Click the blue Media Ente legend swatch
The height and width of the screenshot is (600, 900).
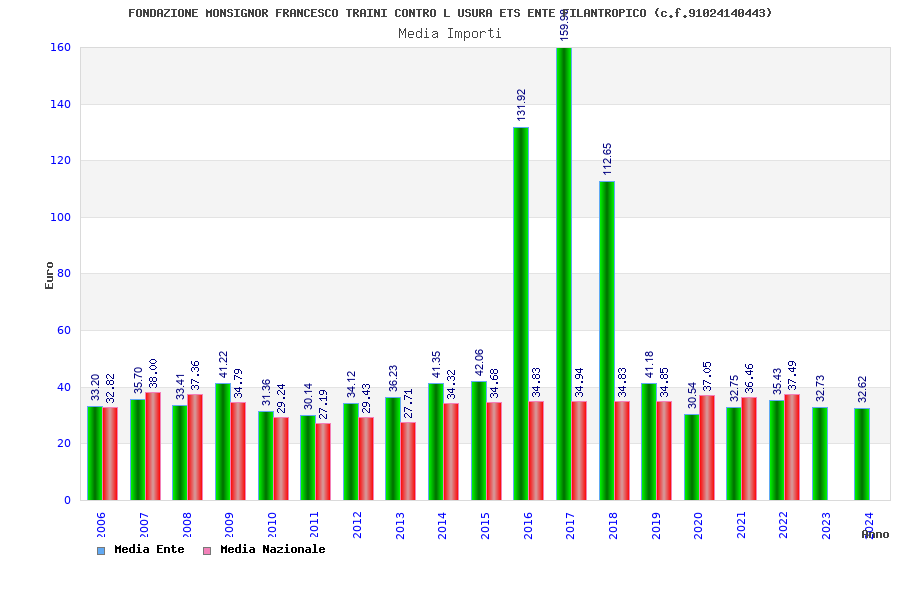coord(101,551)
